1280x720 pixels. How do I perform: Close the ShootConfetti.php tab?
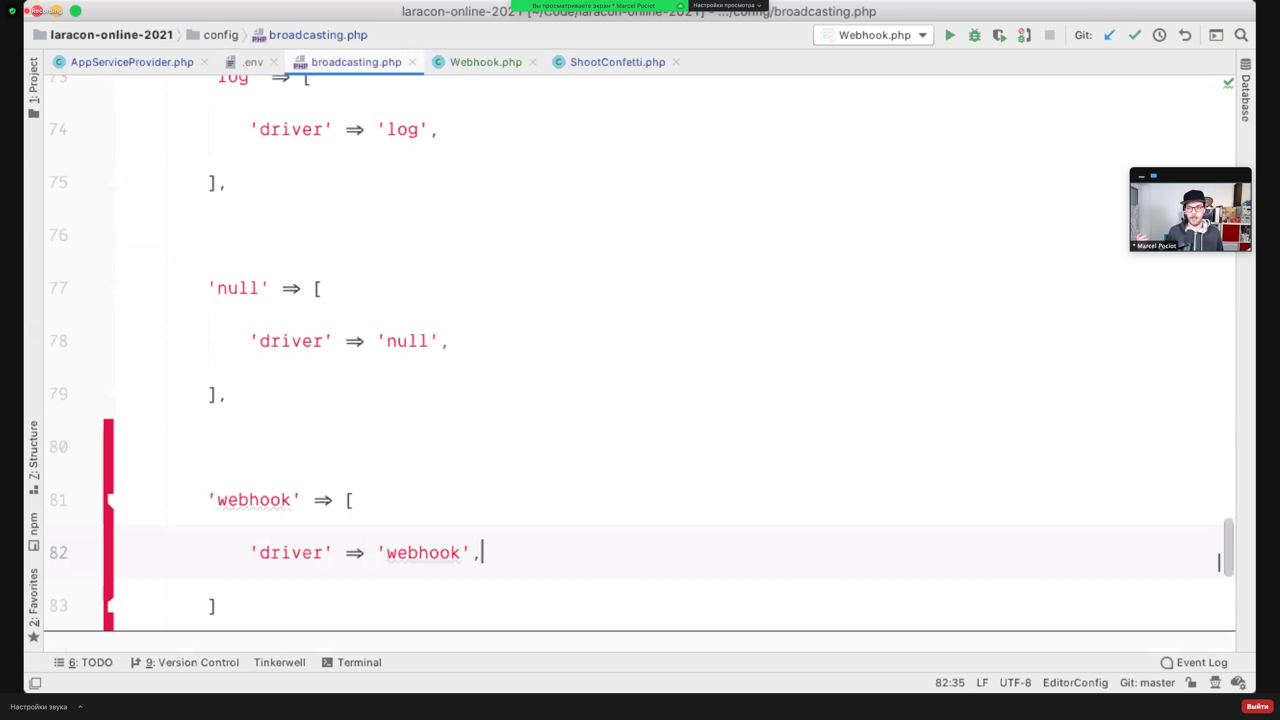pos(676,62)
